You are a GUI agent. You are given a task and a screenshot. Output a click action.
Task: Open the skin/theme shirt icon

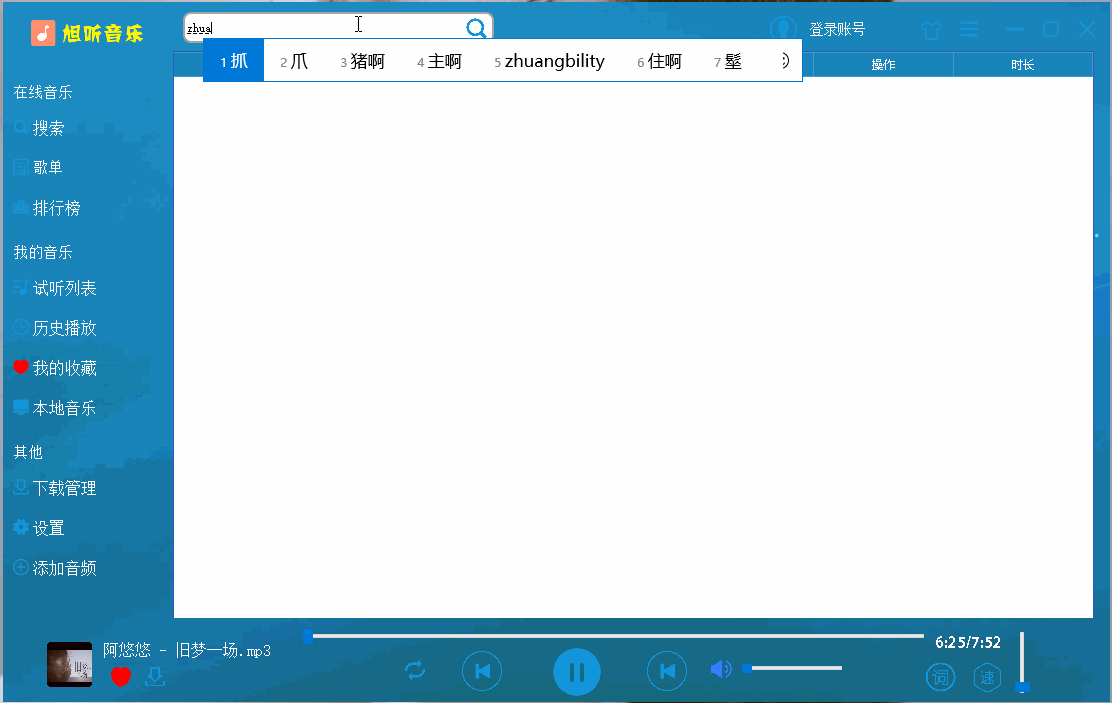[x=931, y=29]
